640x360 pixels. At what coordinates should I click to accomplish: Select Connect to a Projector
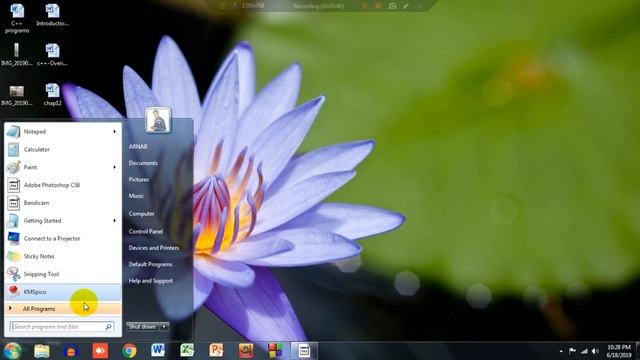(x=62, y=238)
